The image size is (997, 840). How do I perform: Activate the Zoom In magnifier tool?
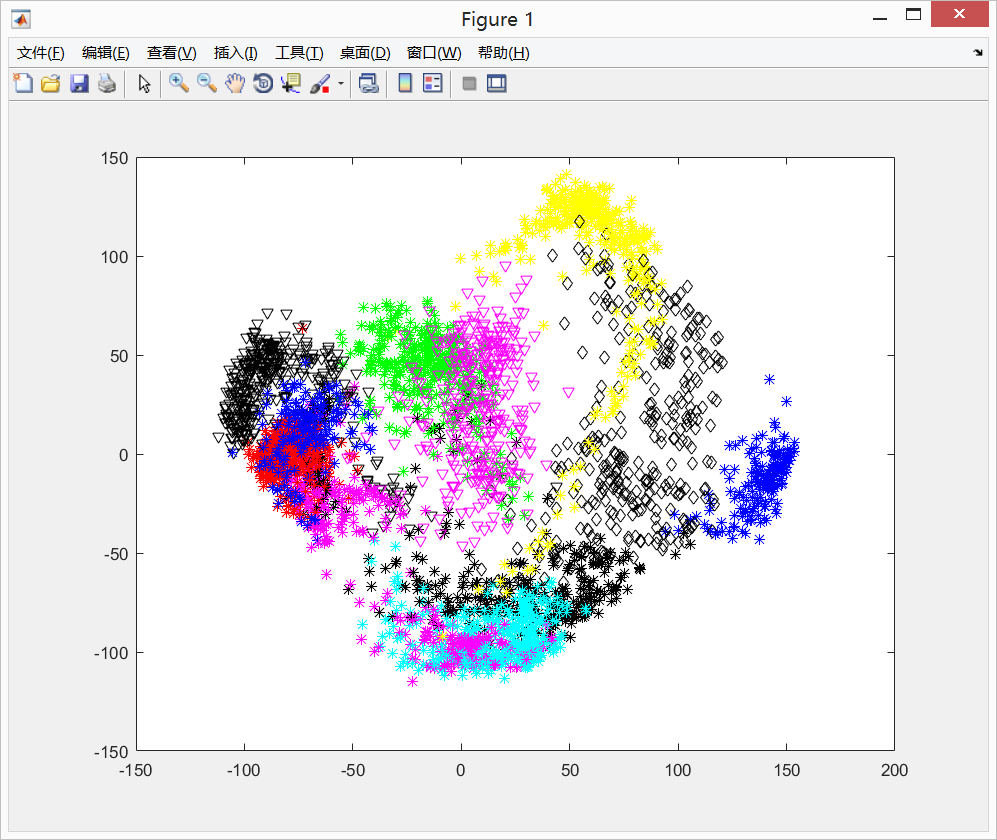click(179, 83)
